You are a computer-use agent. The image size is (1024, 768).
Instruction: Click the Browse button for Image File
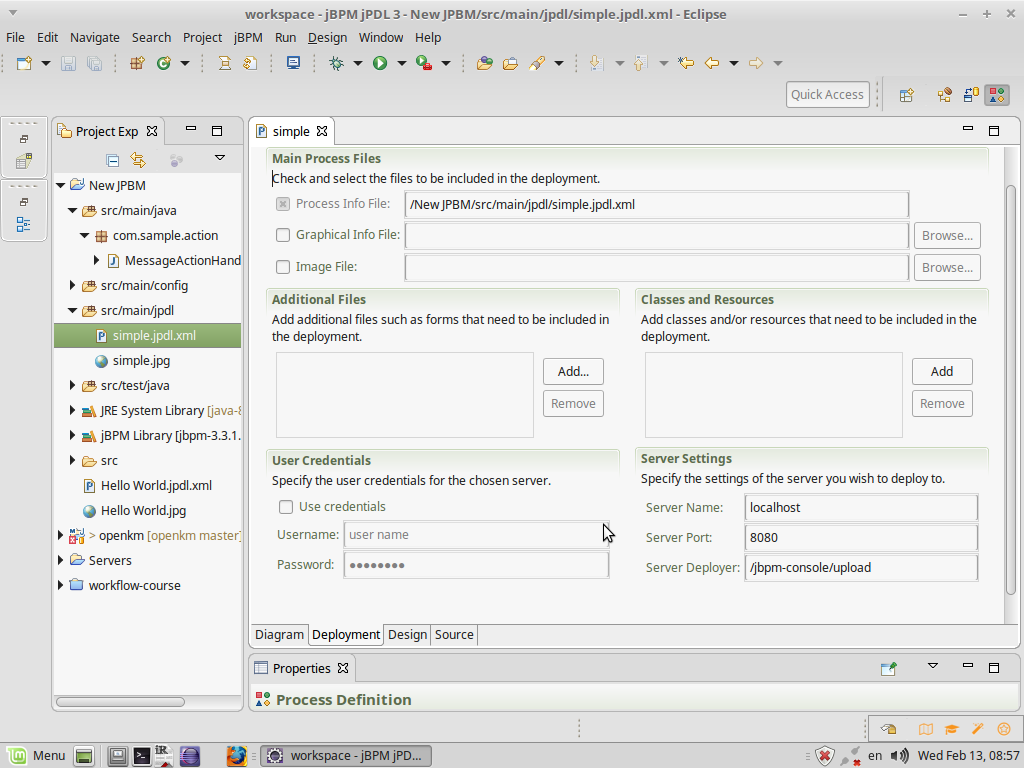[x=946, y=266]
